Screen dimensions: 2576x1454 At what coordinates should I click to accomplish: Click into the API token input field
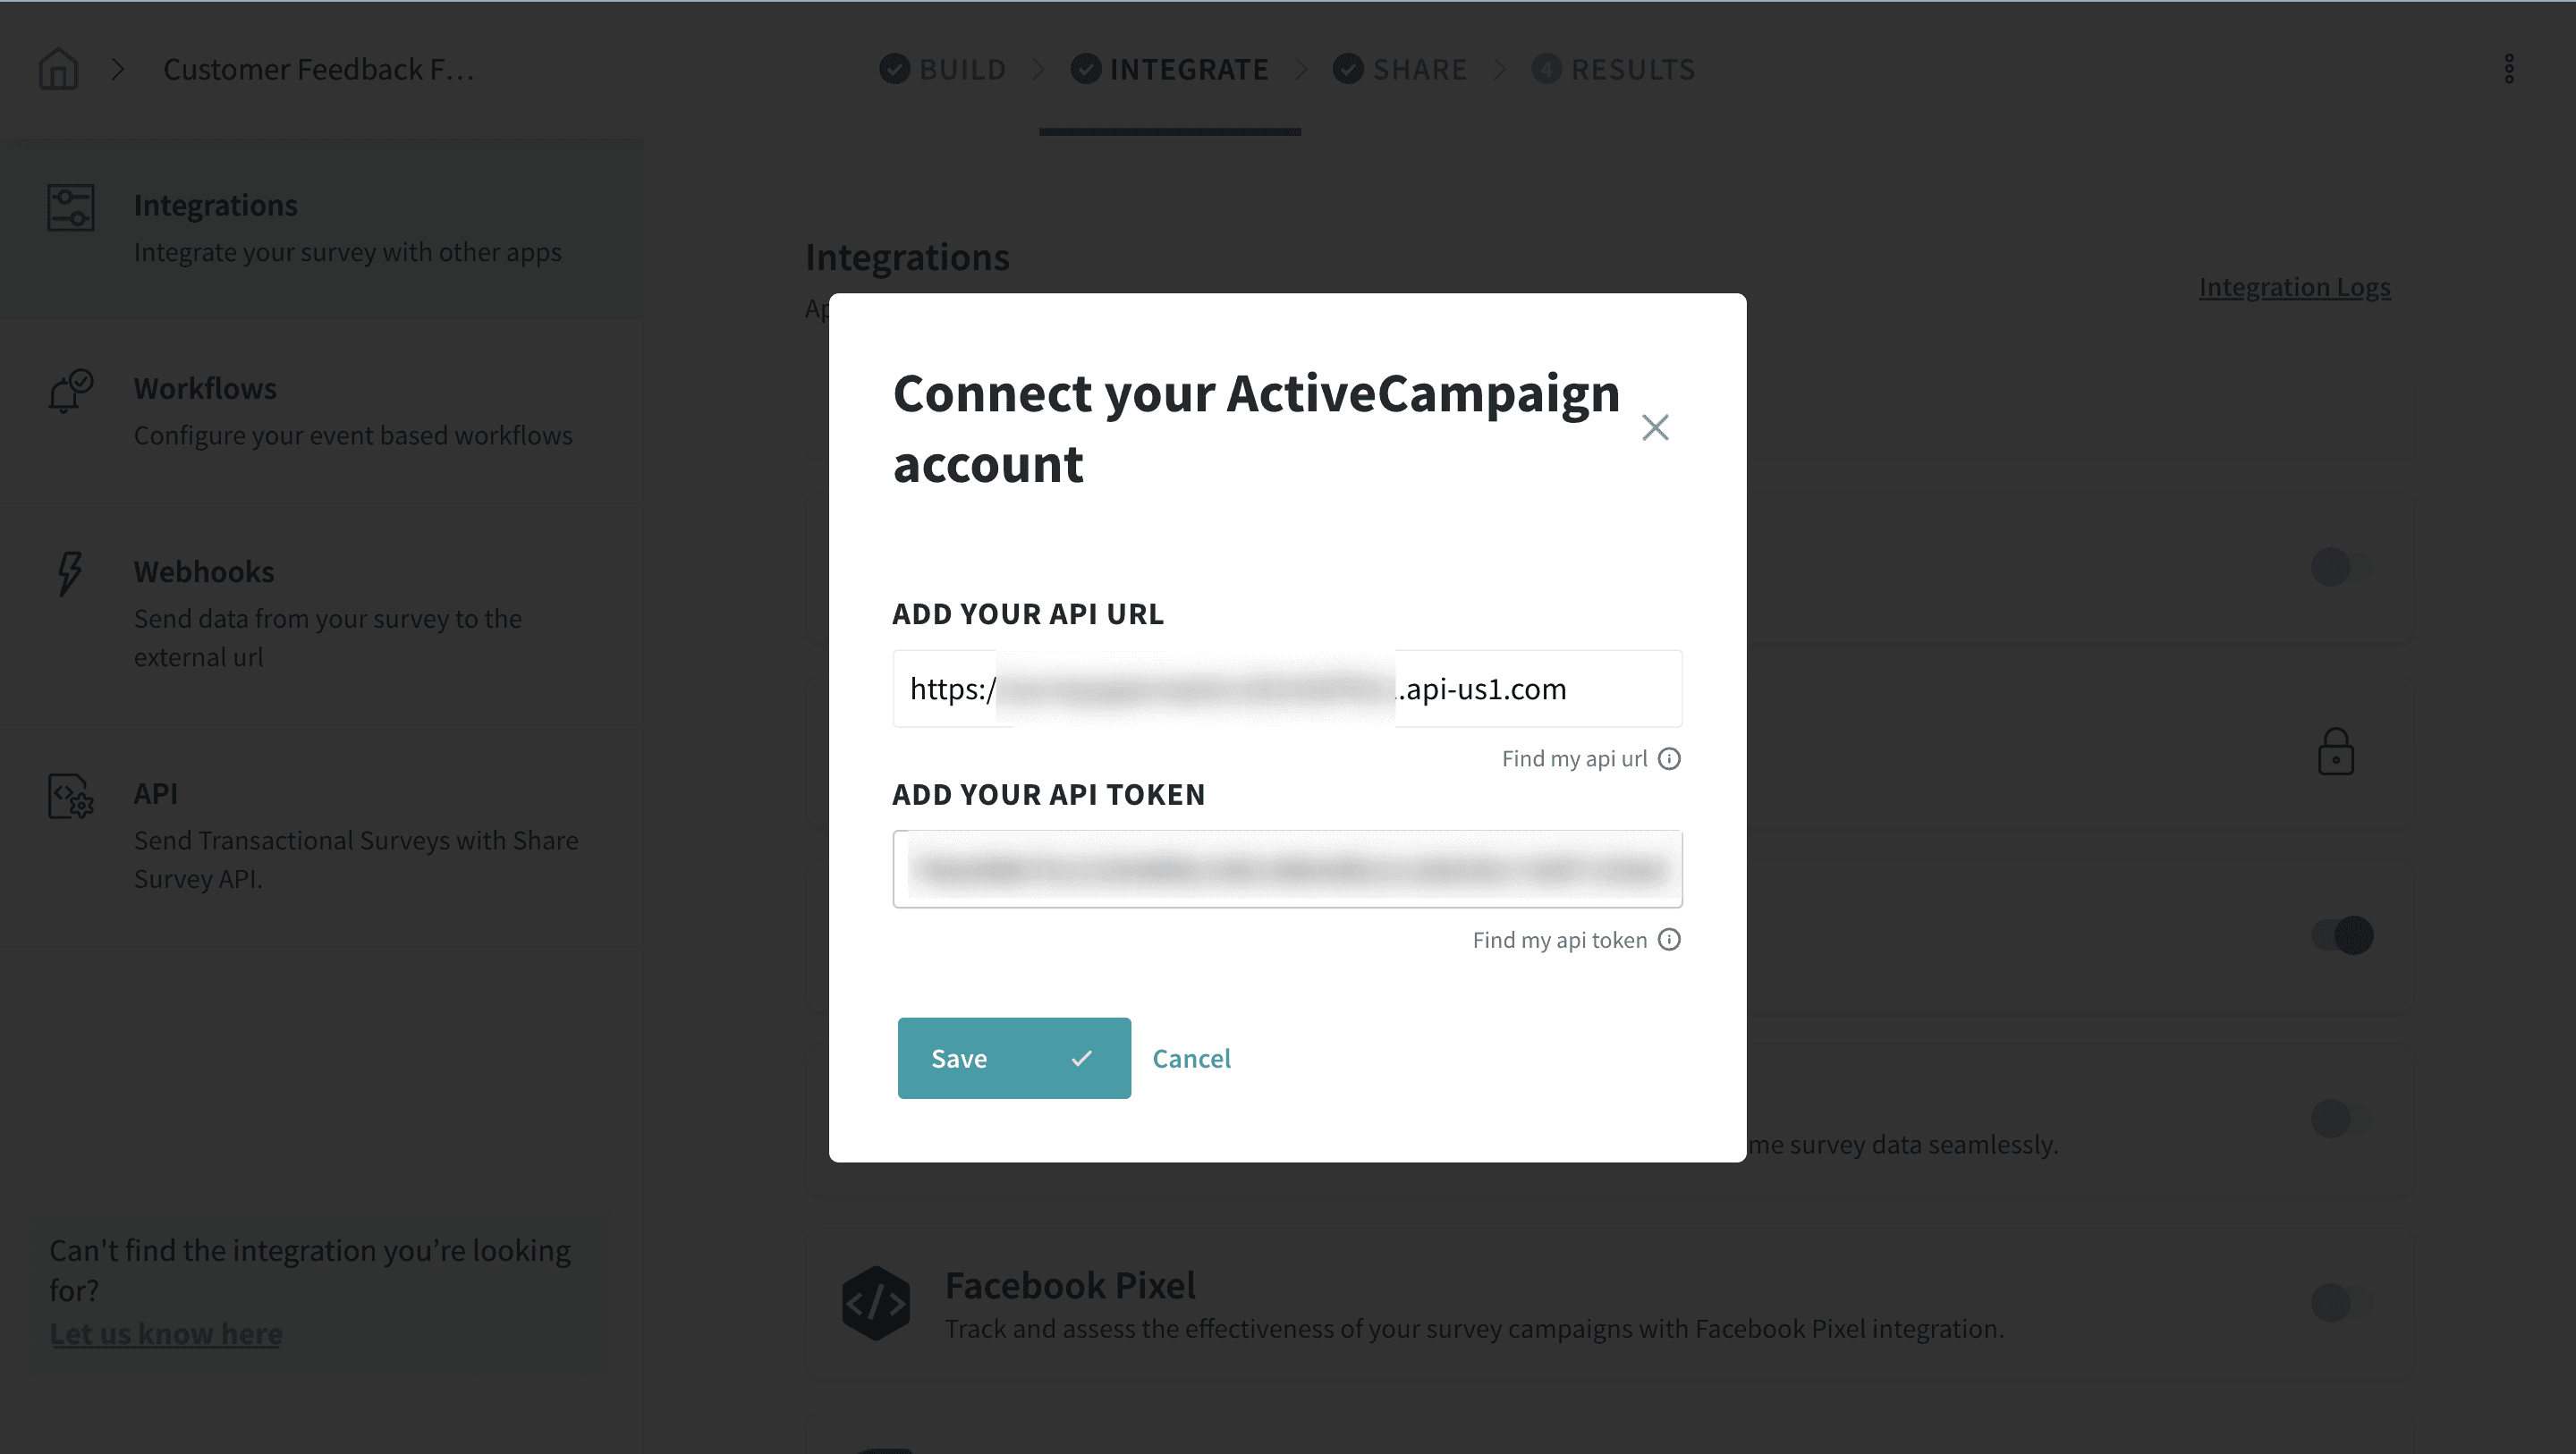[x=1287, y=869]
